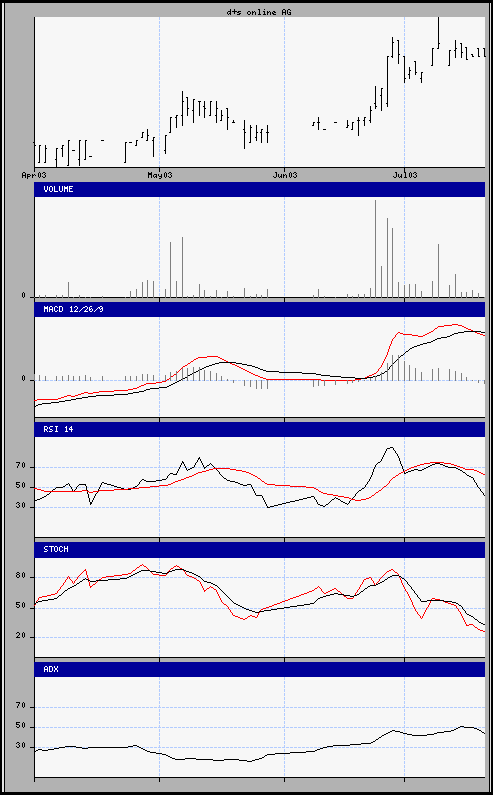Click the VOLUME panel header

tap(260, 189)
